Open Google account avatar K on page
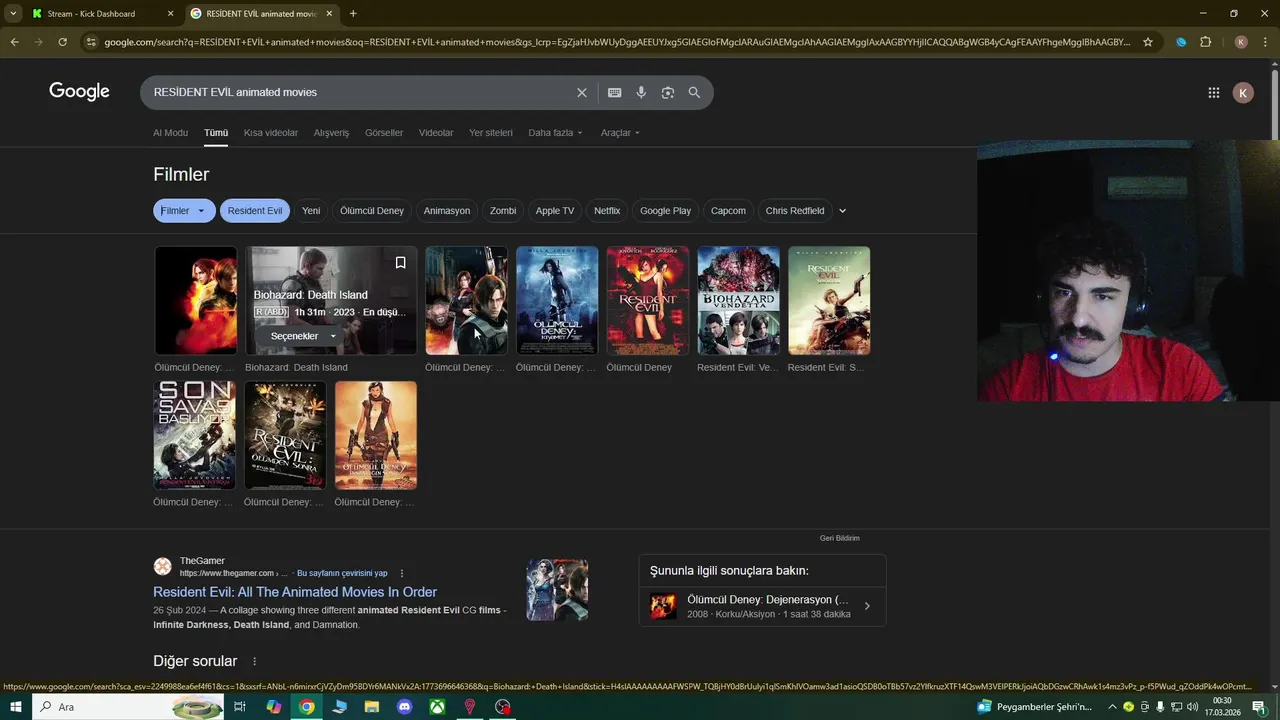 click(x=1242, y=93)
